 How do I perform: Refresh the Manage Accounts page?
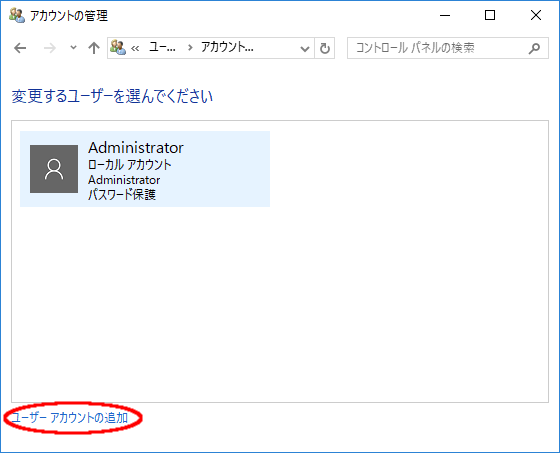325,48
